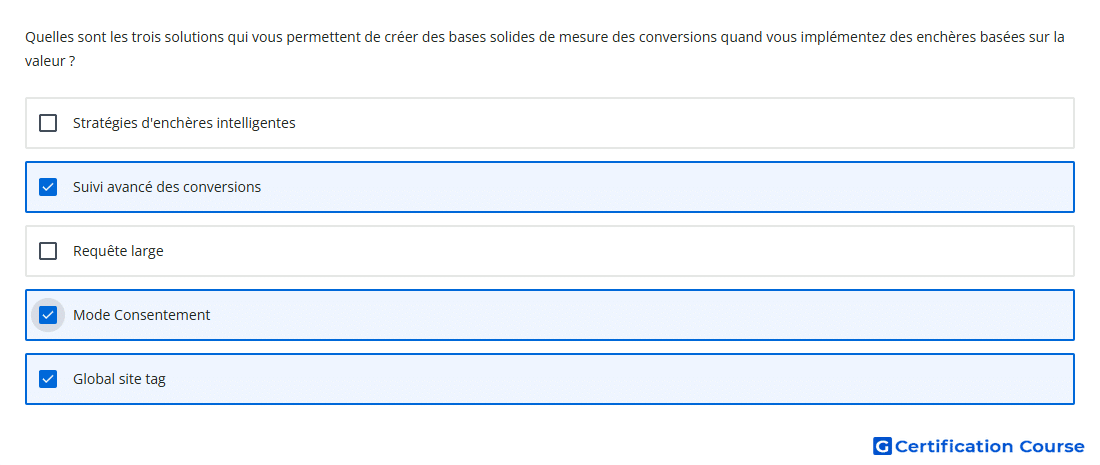Uncheck the Mode Consentement checkbox
The width and height of the screenshot is (1100, 465).
[48, 315]
